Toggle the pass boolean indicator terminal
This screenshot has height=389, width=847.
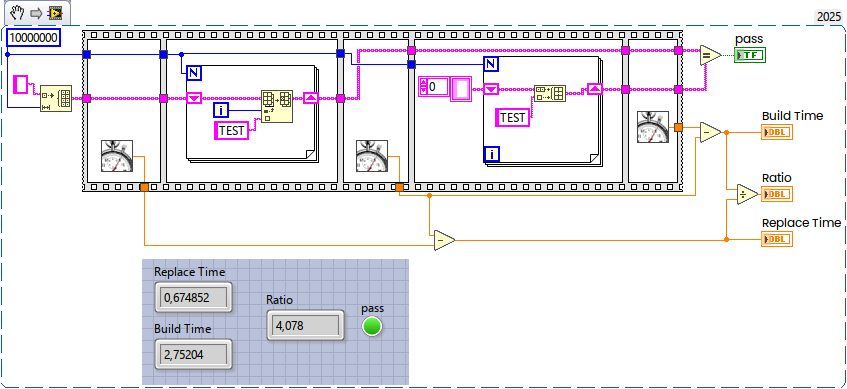click(750, 55)
